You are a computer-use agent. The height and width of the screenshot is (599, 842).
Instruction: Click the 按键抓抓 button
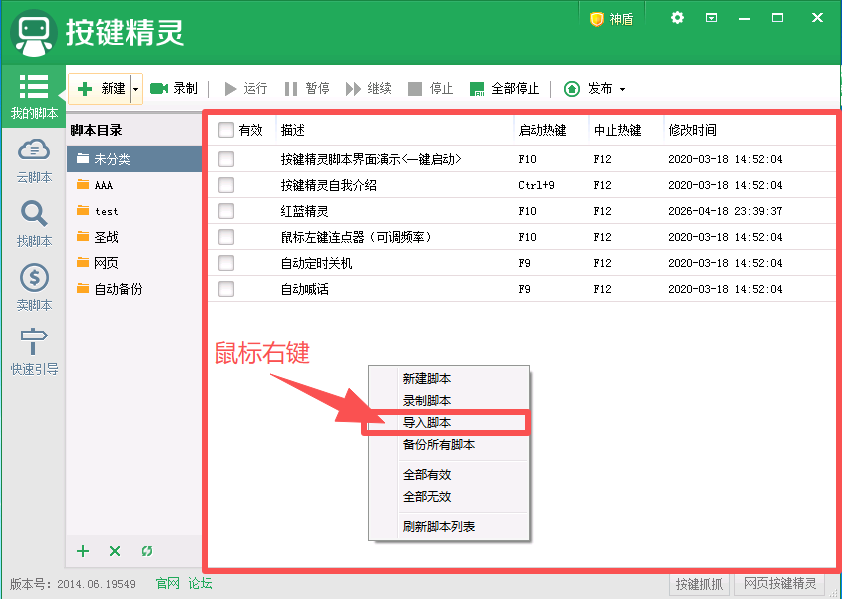pos(699,584)
